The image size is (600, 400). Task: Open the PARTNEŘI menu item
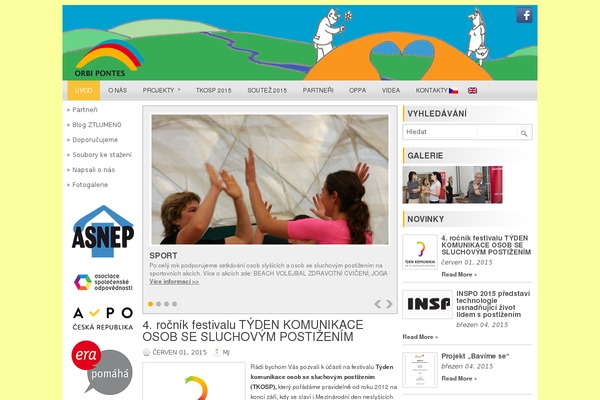[318, 90]
